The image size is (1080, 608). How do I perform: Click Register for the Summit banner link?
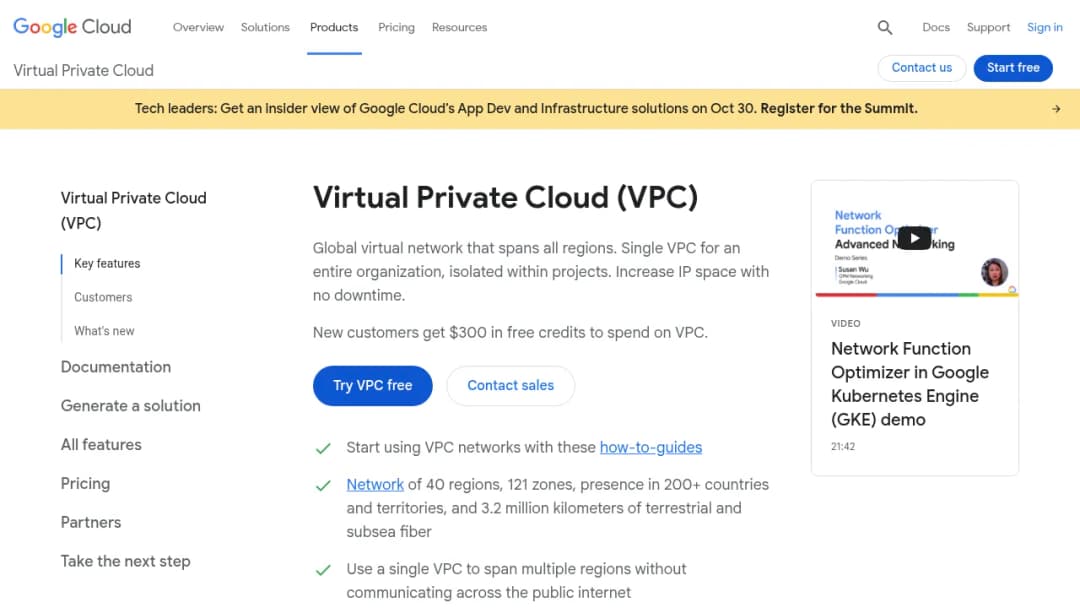[839, 109]
